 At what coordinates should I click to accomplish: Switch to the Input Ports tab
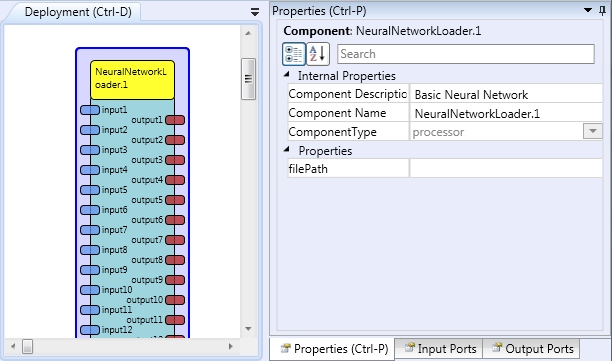[439, 349]
